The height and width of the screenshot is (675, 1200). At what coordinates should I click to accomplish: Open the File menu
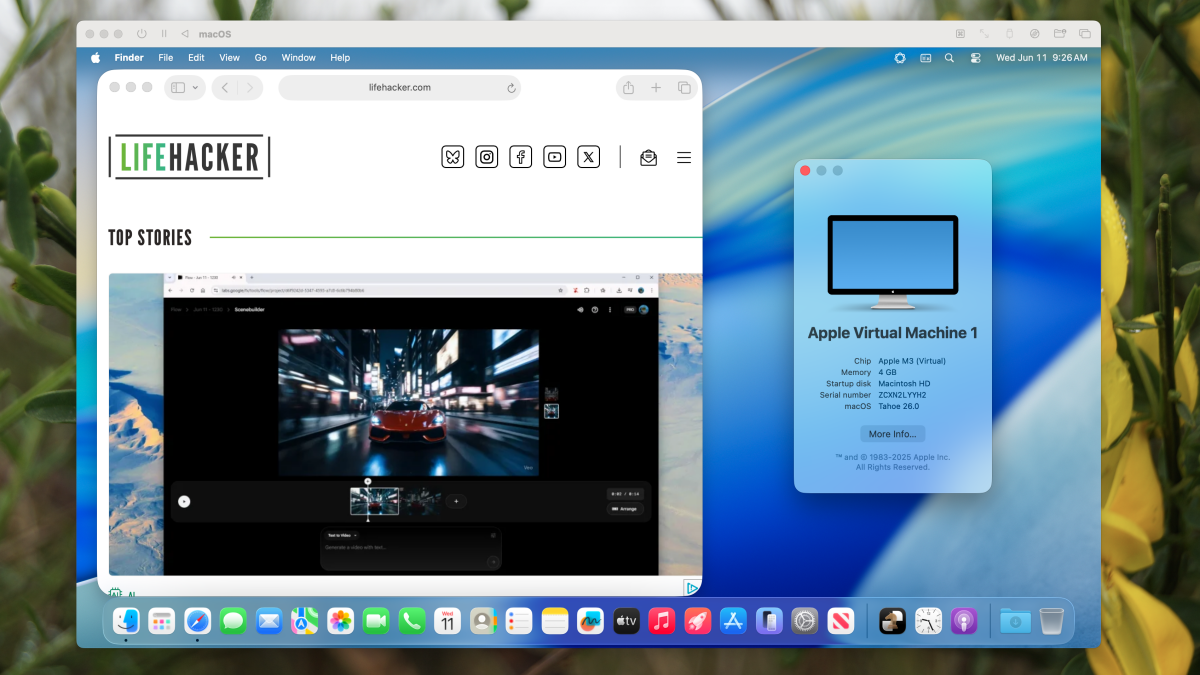[166, 58]
